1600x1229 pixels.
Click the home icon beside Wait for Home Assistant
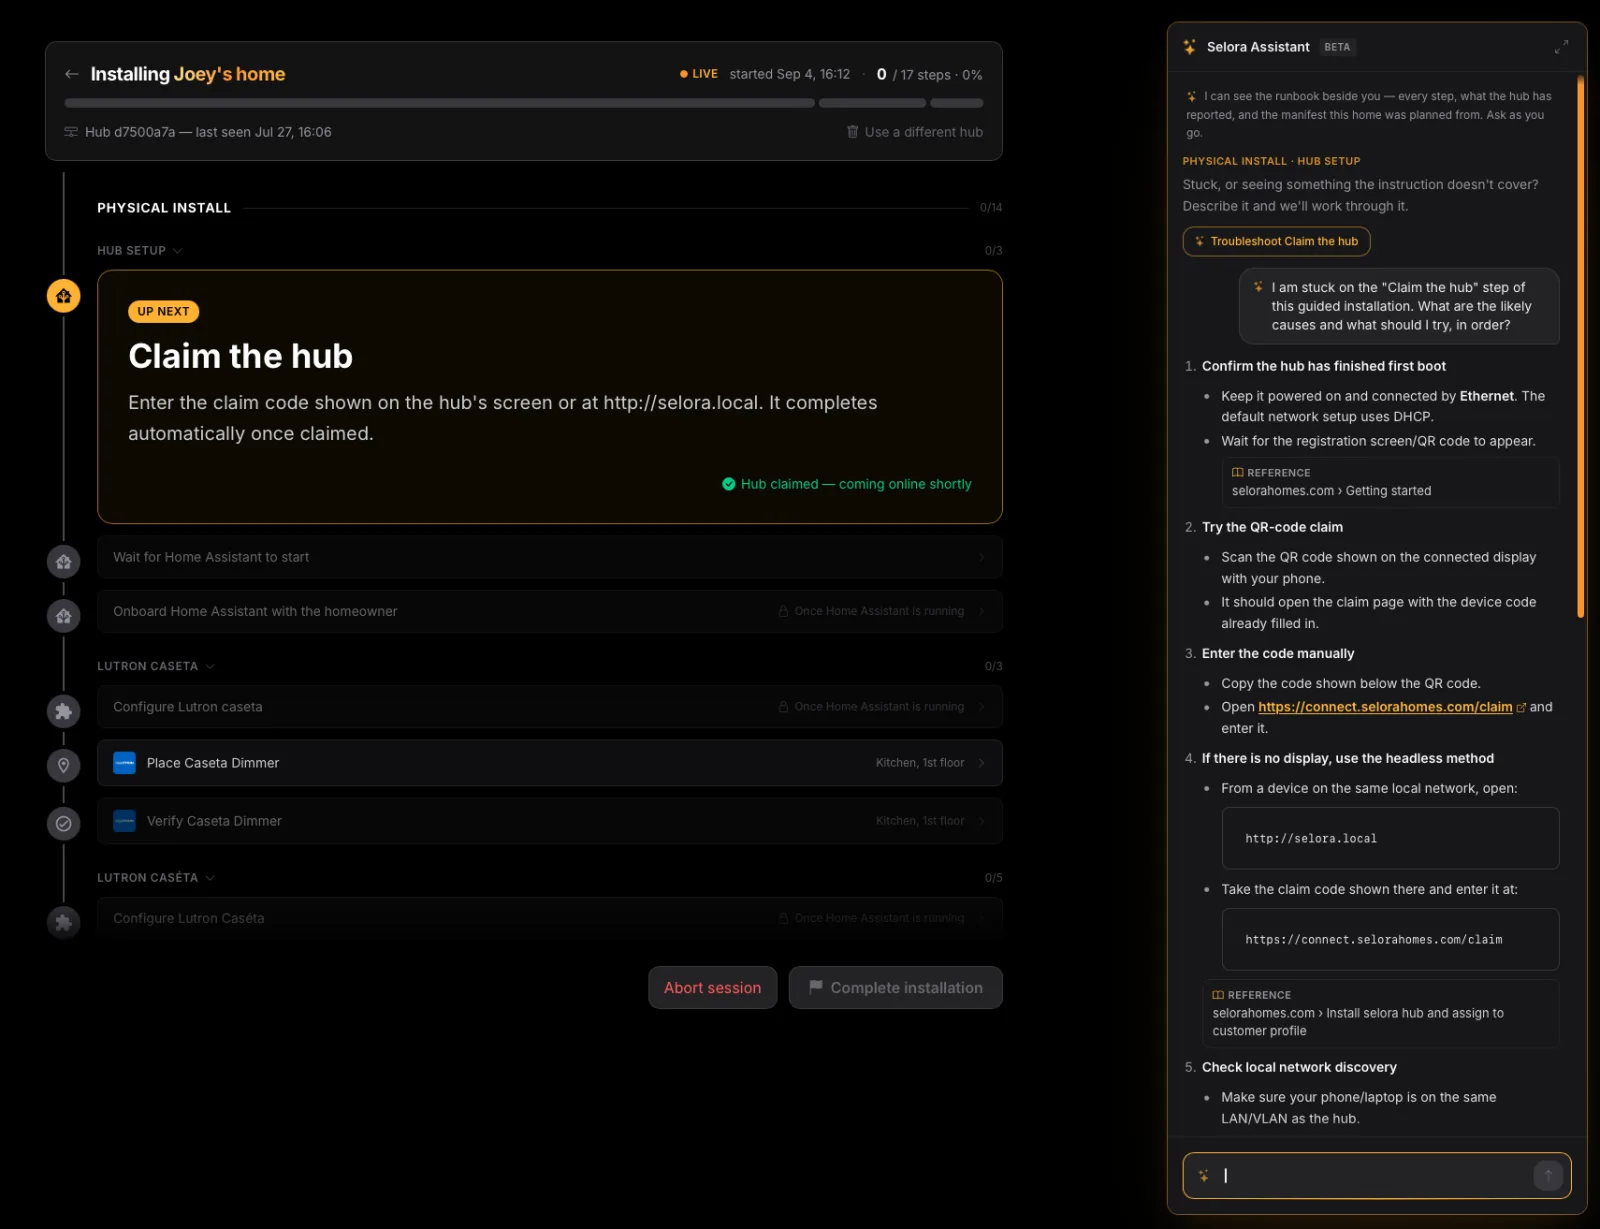tap(63, 561)
